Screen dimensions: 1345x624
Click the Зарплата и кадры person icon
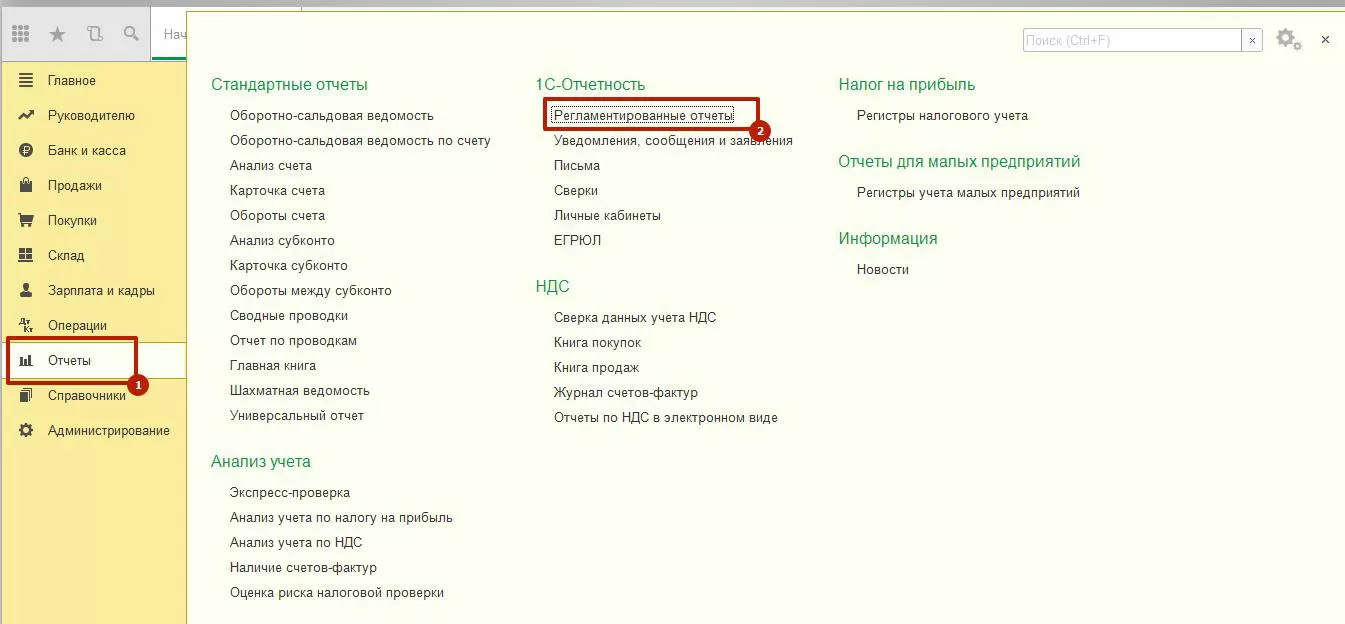[x=27, y=290]
